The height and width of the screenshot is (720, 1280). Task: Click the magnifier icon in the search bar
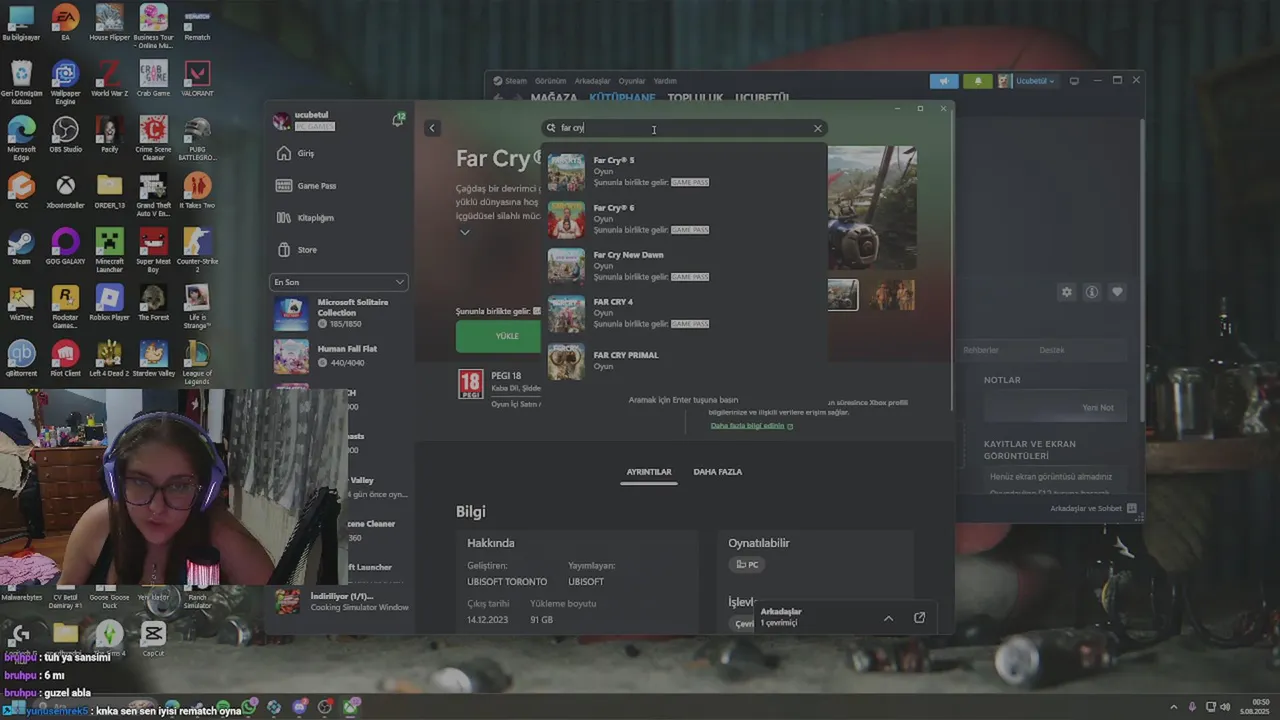coord(551,128)
